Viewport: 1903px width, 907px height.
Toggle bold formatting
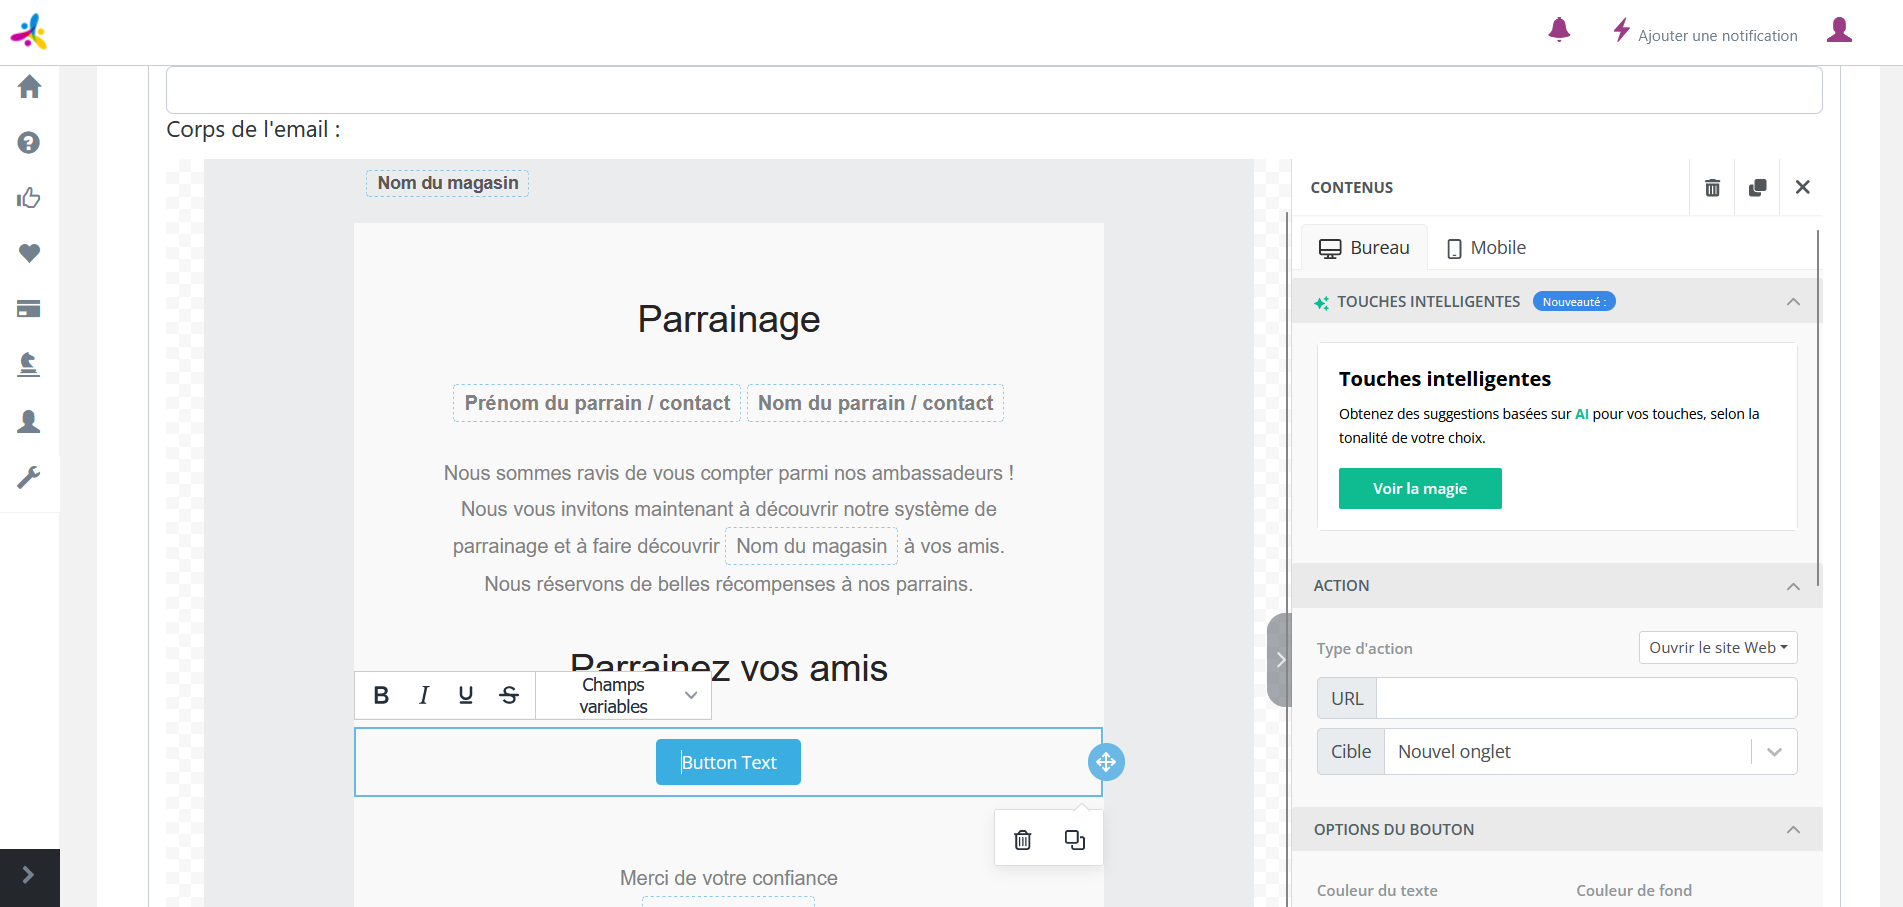click(381, 695)
